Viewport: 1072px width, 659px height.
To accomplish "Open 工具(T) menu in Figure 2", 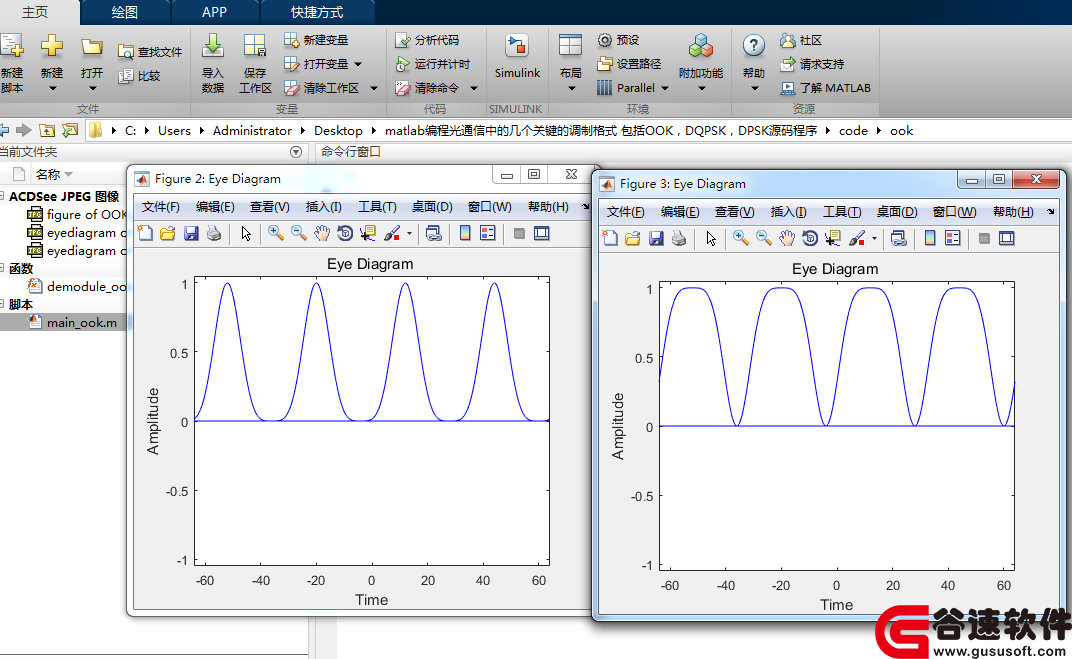I will [x=377, y=207].
